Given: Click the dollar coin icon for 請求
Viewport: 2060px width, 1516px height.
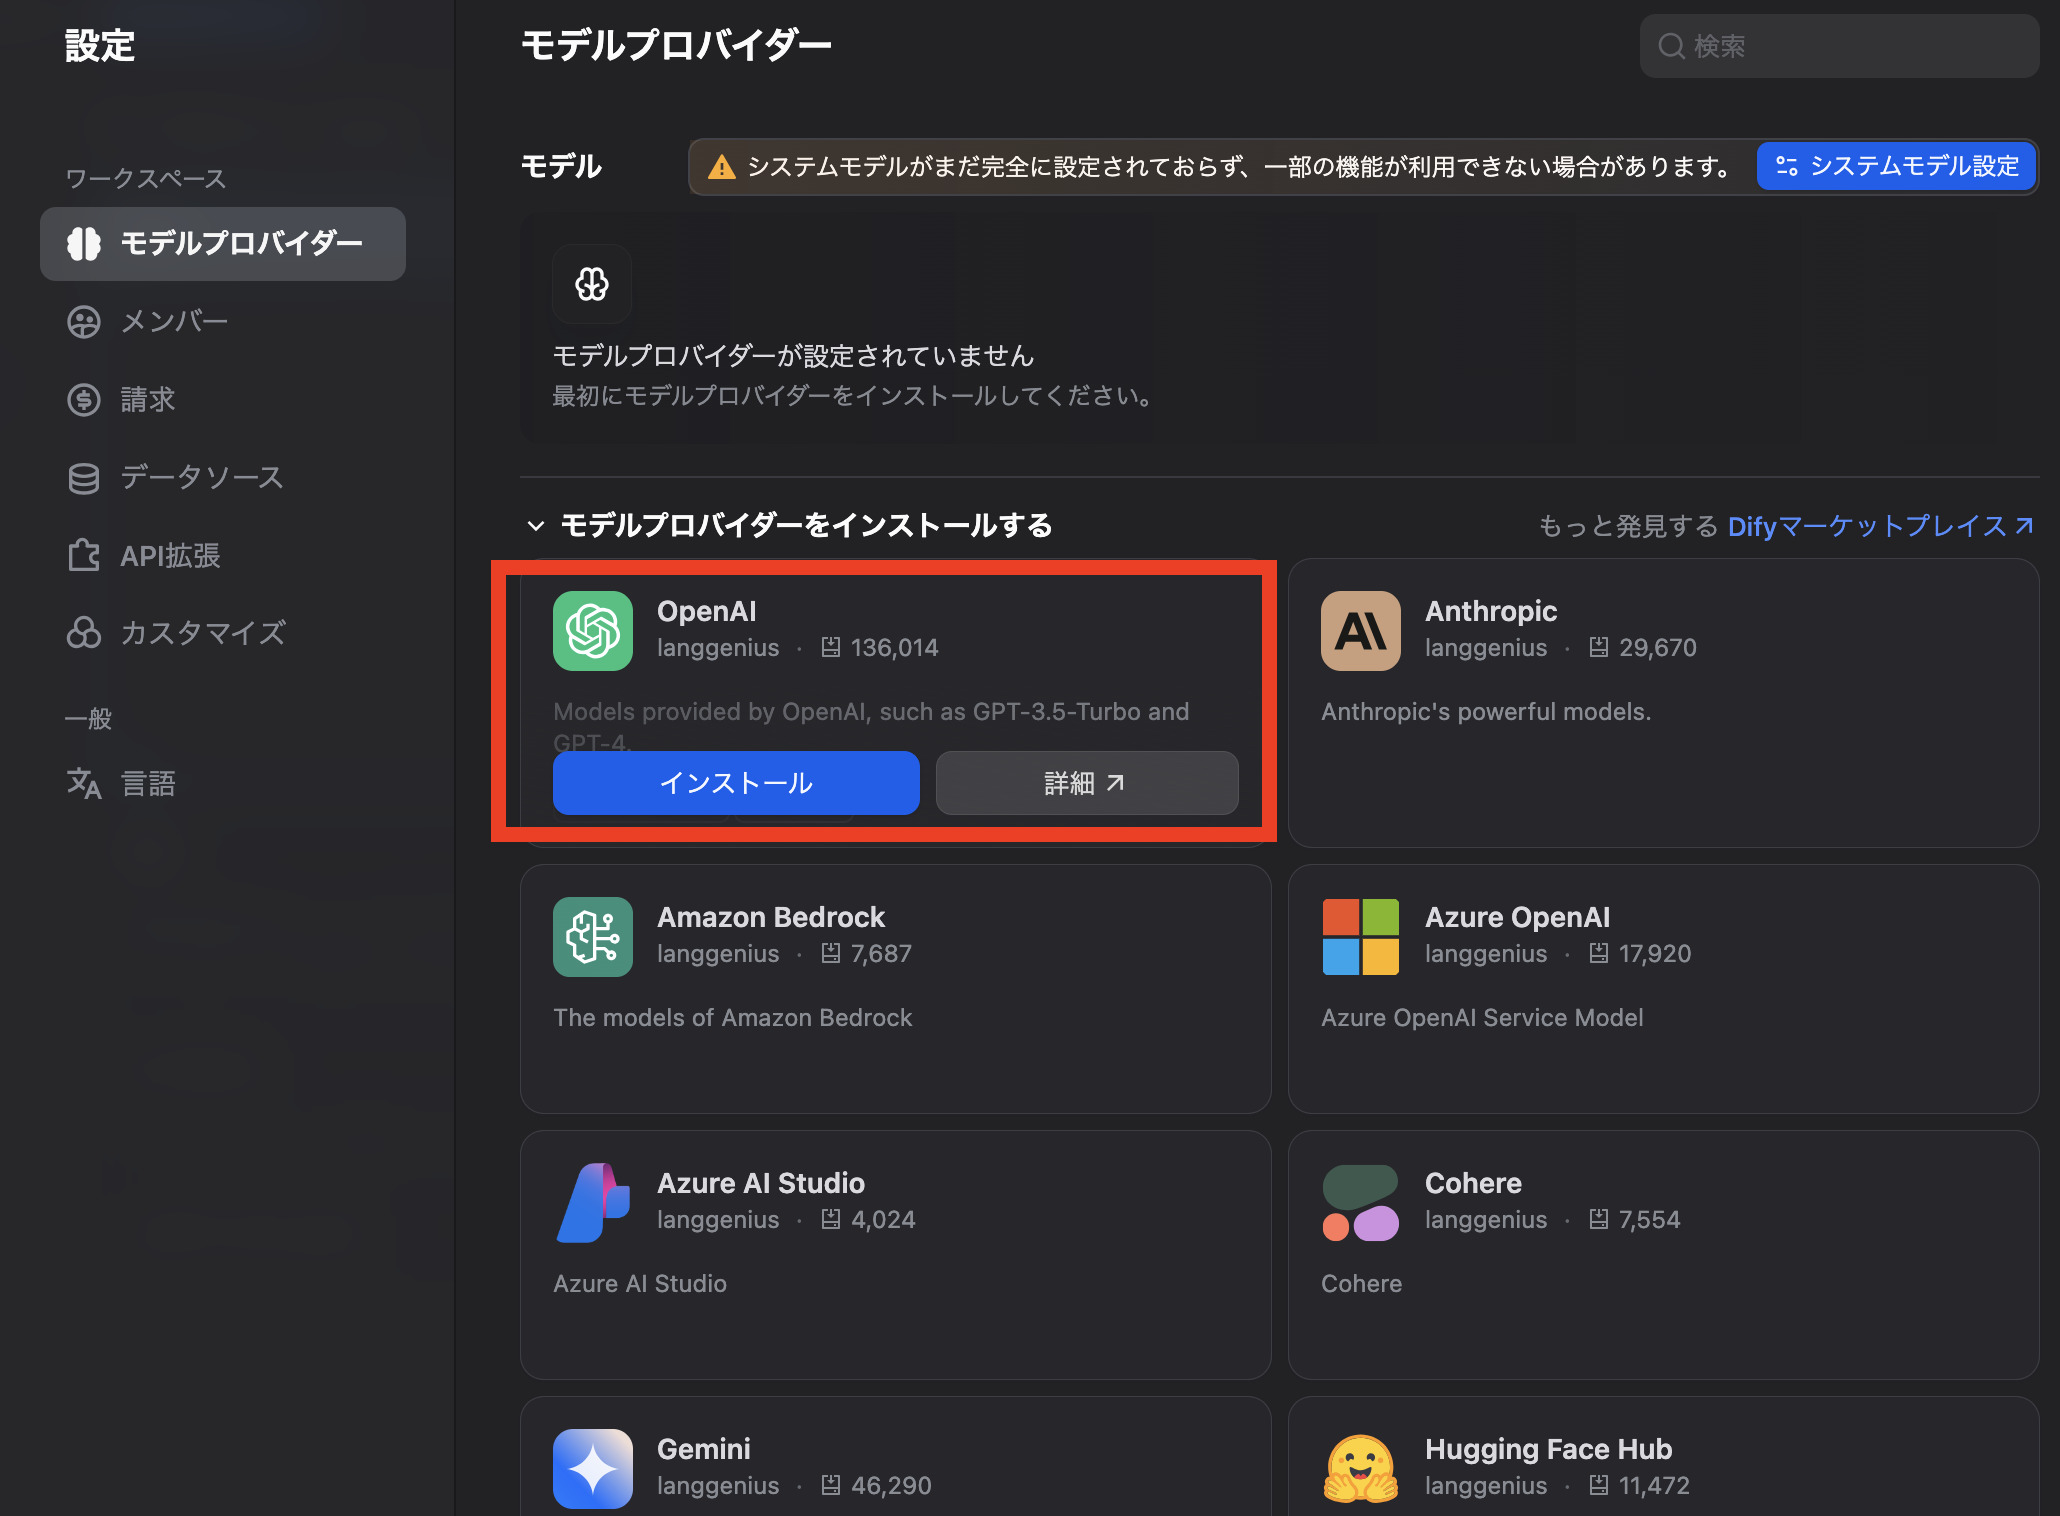Looking at the screenshot, I should (84, 399).
